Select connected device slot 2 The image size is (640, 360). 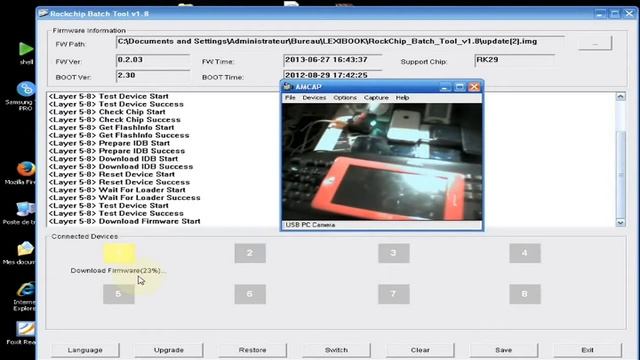(250, 253)
